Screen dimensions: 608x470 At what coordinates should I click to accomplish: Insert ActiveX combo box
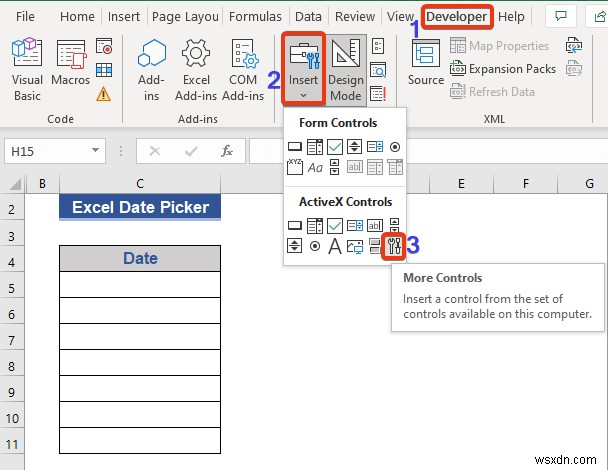click(x=315, y=225)
